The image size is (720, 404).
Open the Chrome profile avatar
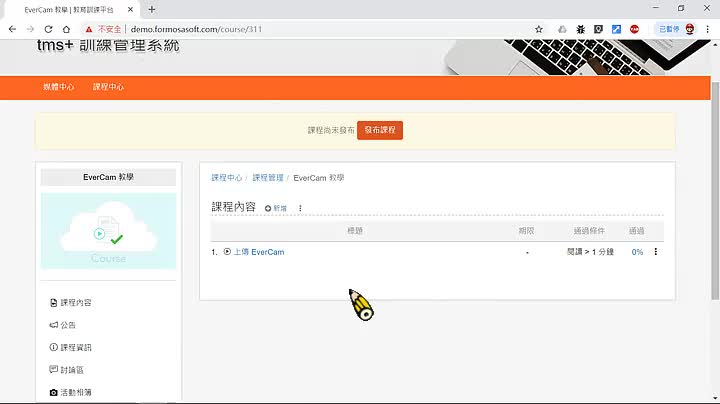pos(690,29)
